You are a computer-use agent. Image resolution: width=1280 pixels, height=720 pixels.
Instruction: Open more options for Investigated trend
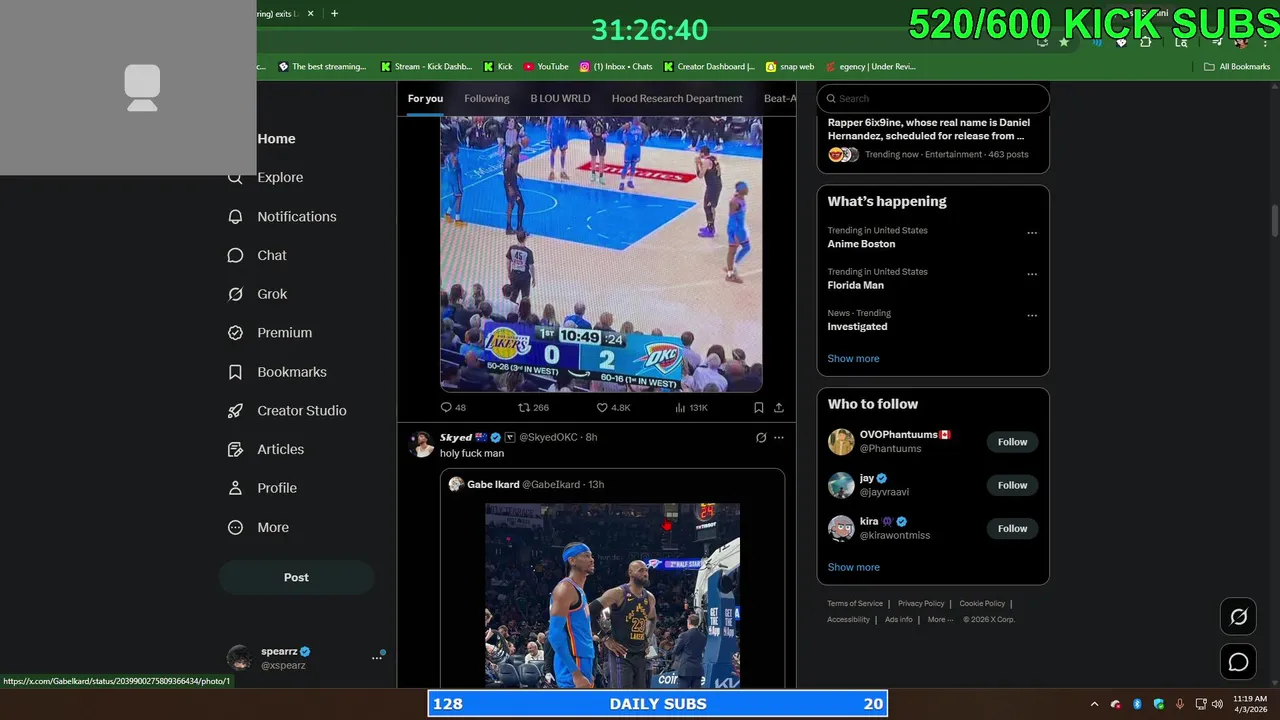(x=1032, y=315)
